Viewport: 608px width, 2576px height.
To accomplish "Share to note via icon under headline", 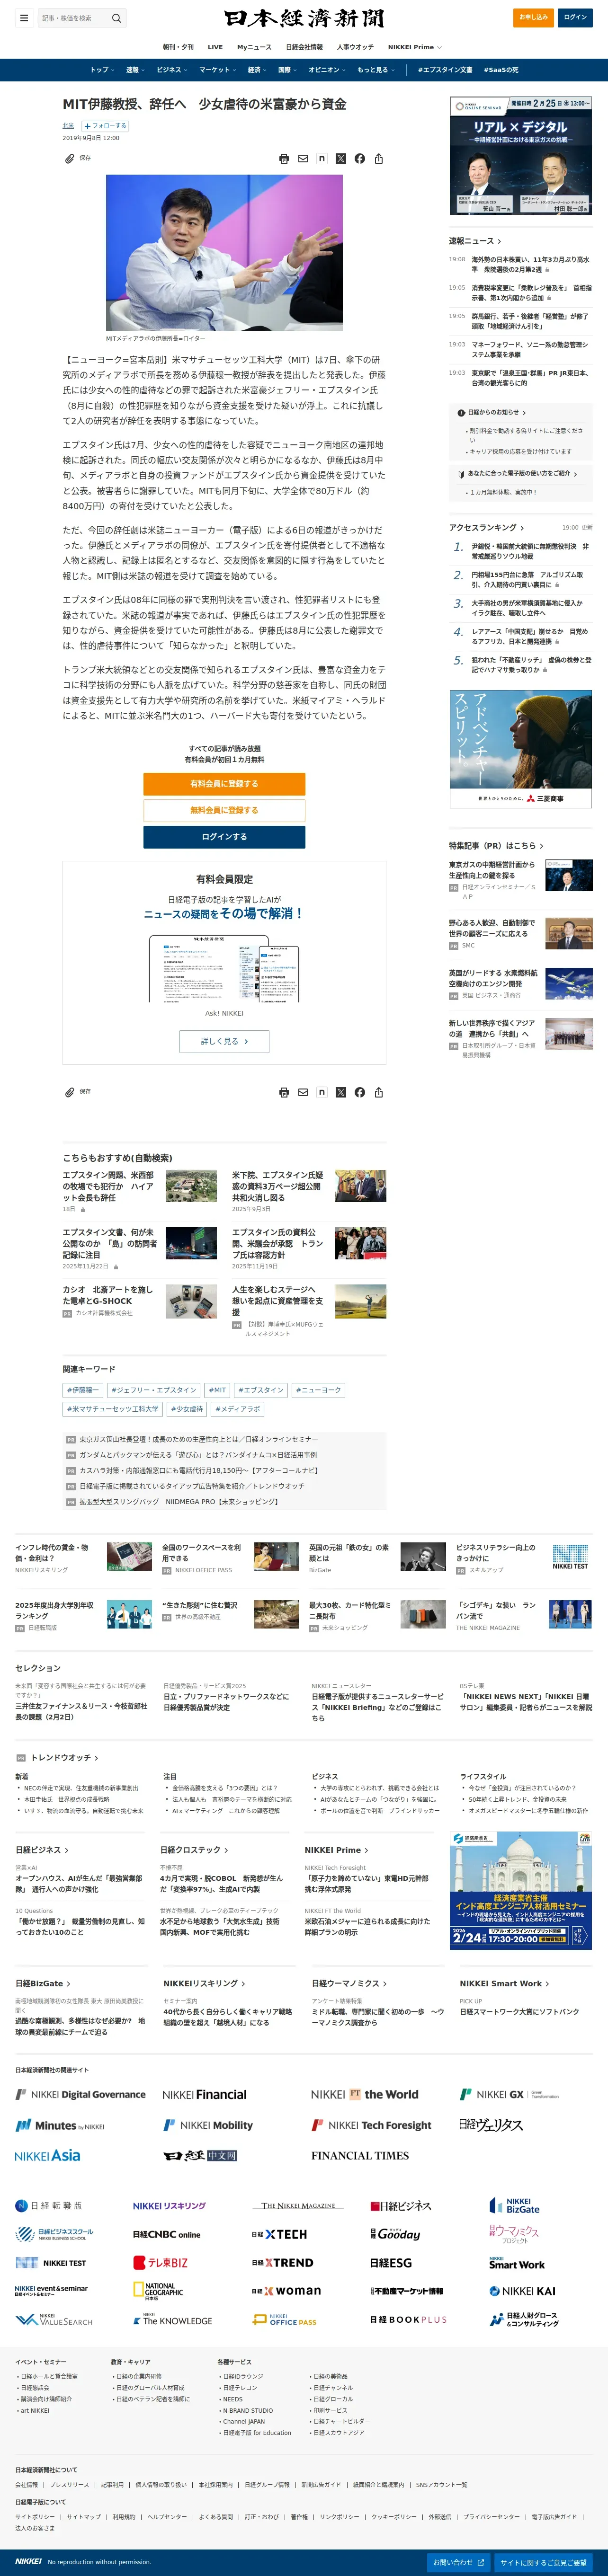I will tap(322, 159).
